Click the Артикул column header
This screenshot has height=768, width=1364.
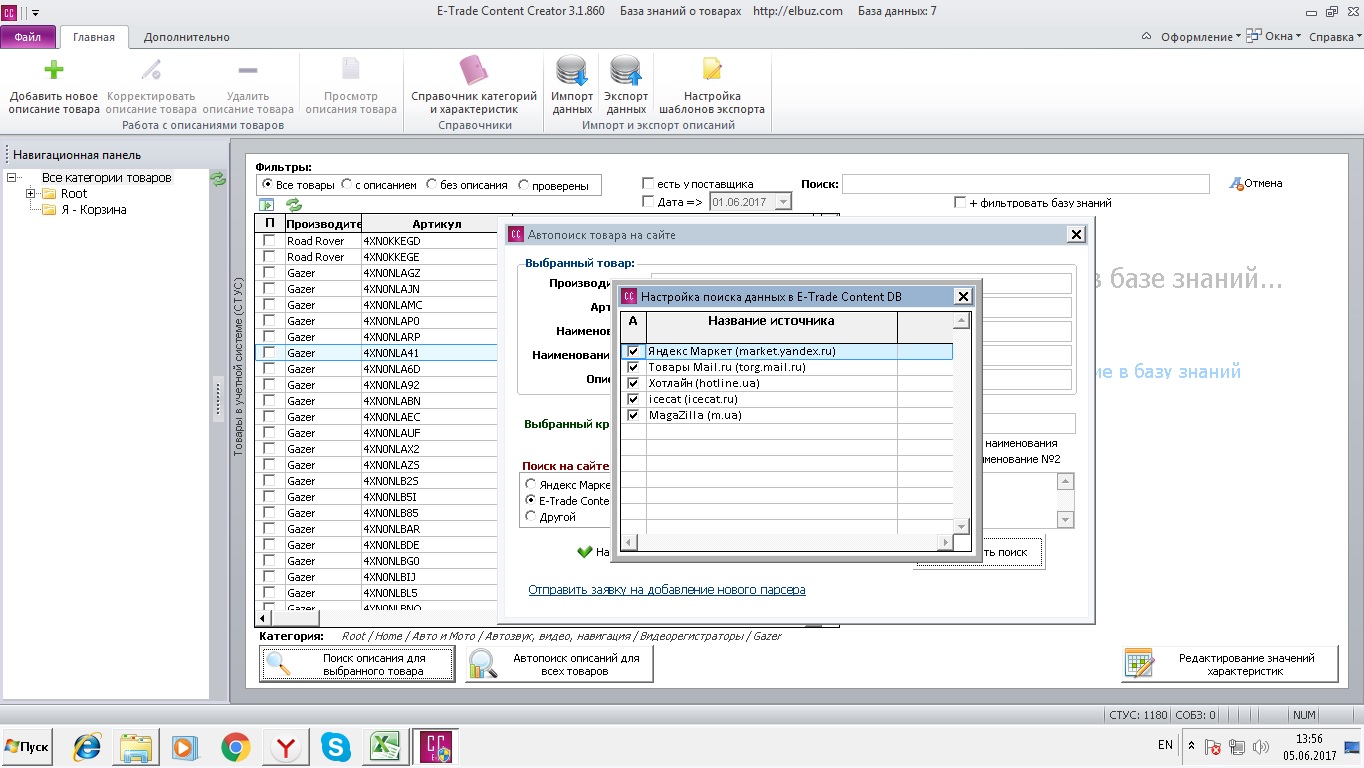coord(437,224)
